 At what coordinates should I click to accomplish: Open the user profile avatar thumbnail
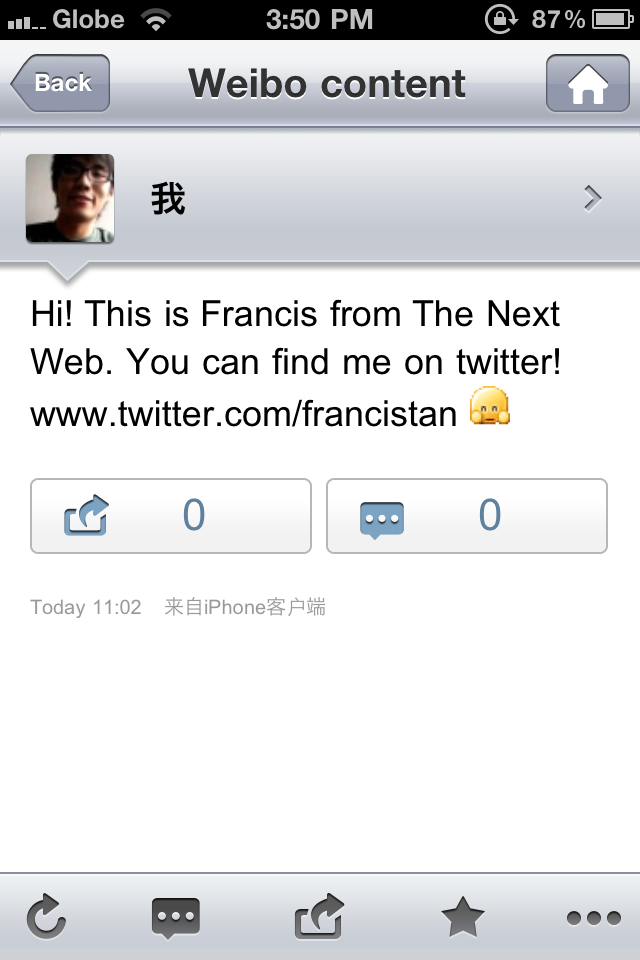70,198
